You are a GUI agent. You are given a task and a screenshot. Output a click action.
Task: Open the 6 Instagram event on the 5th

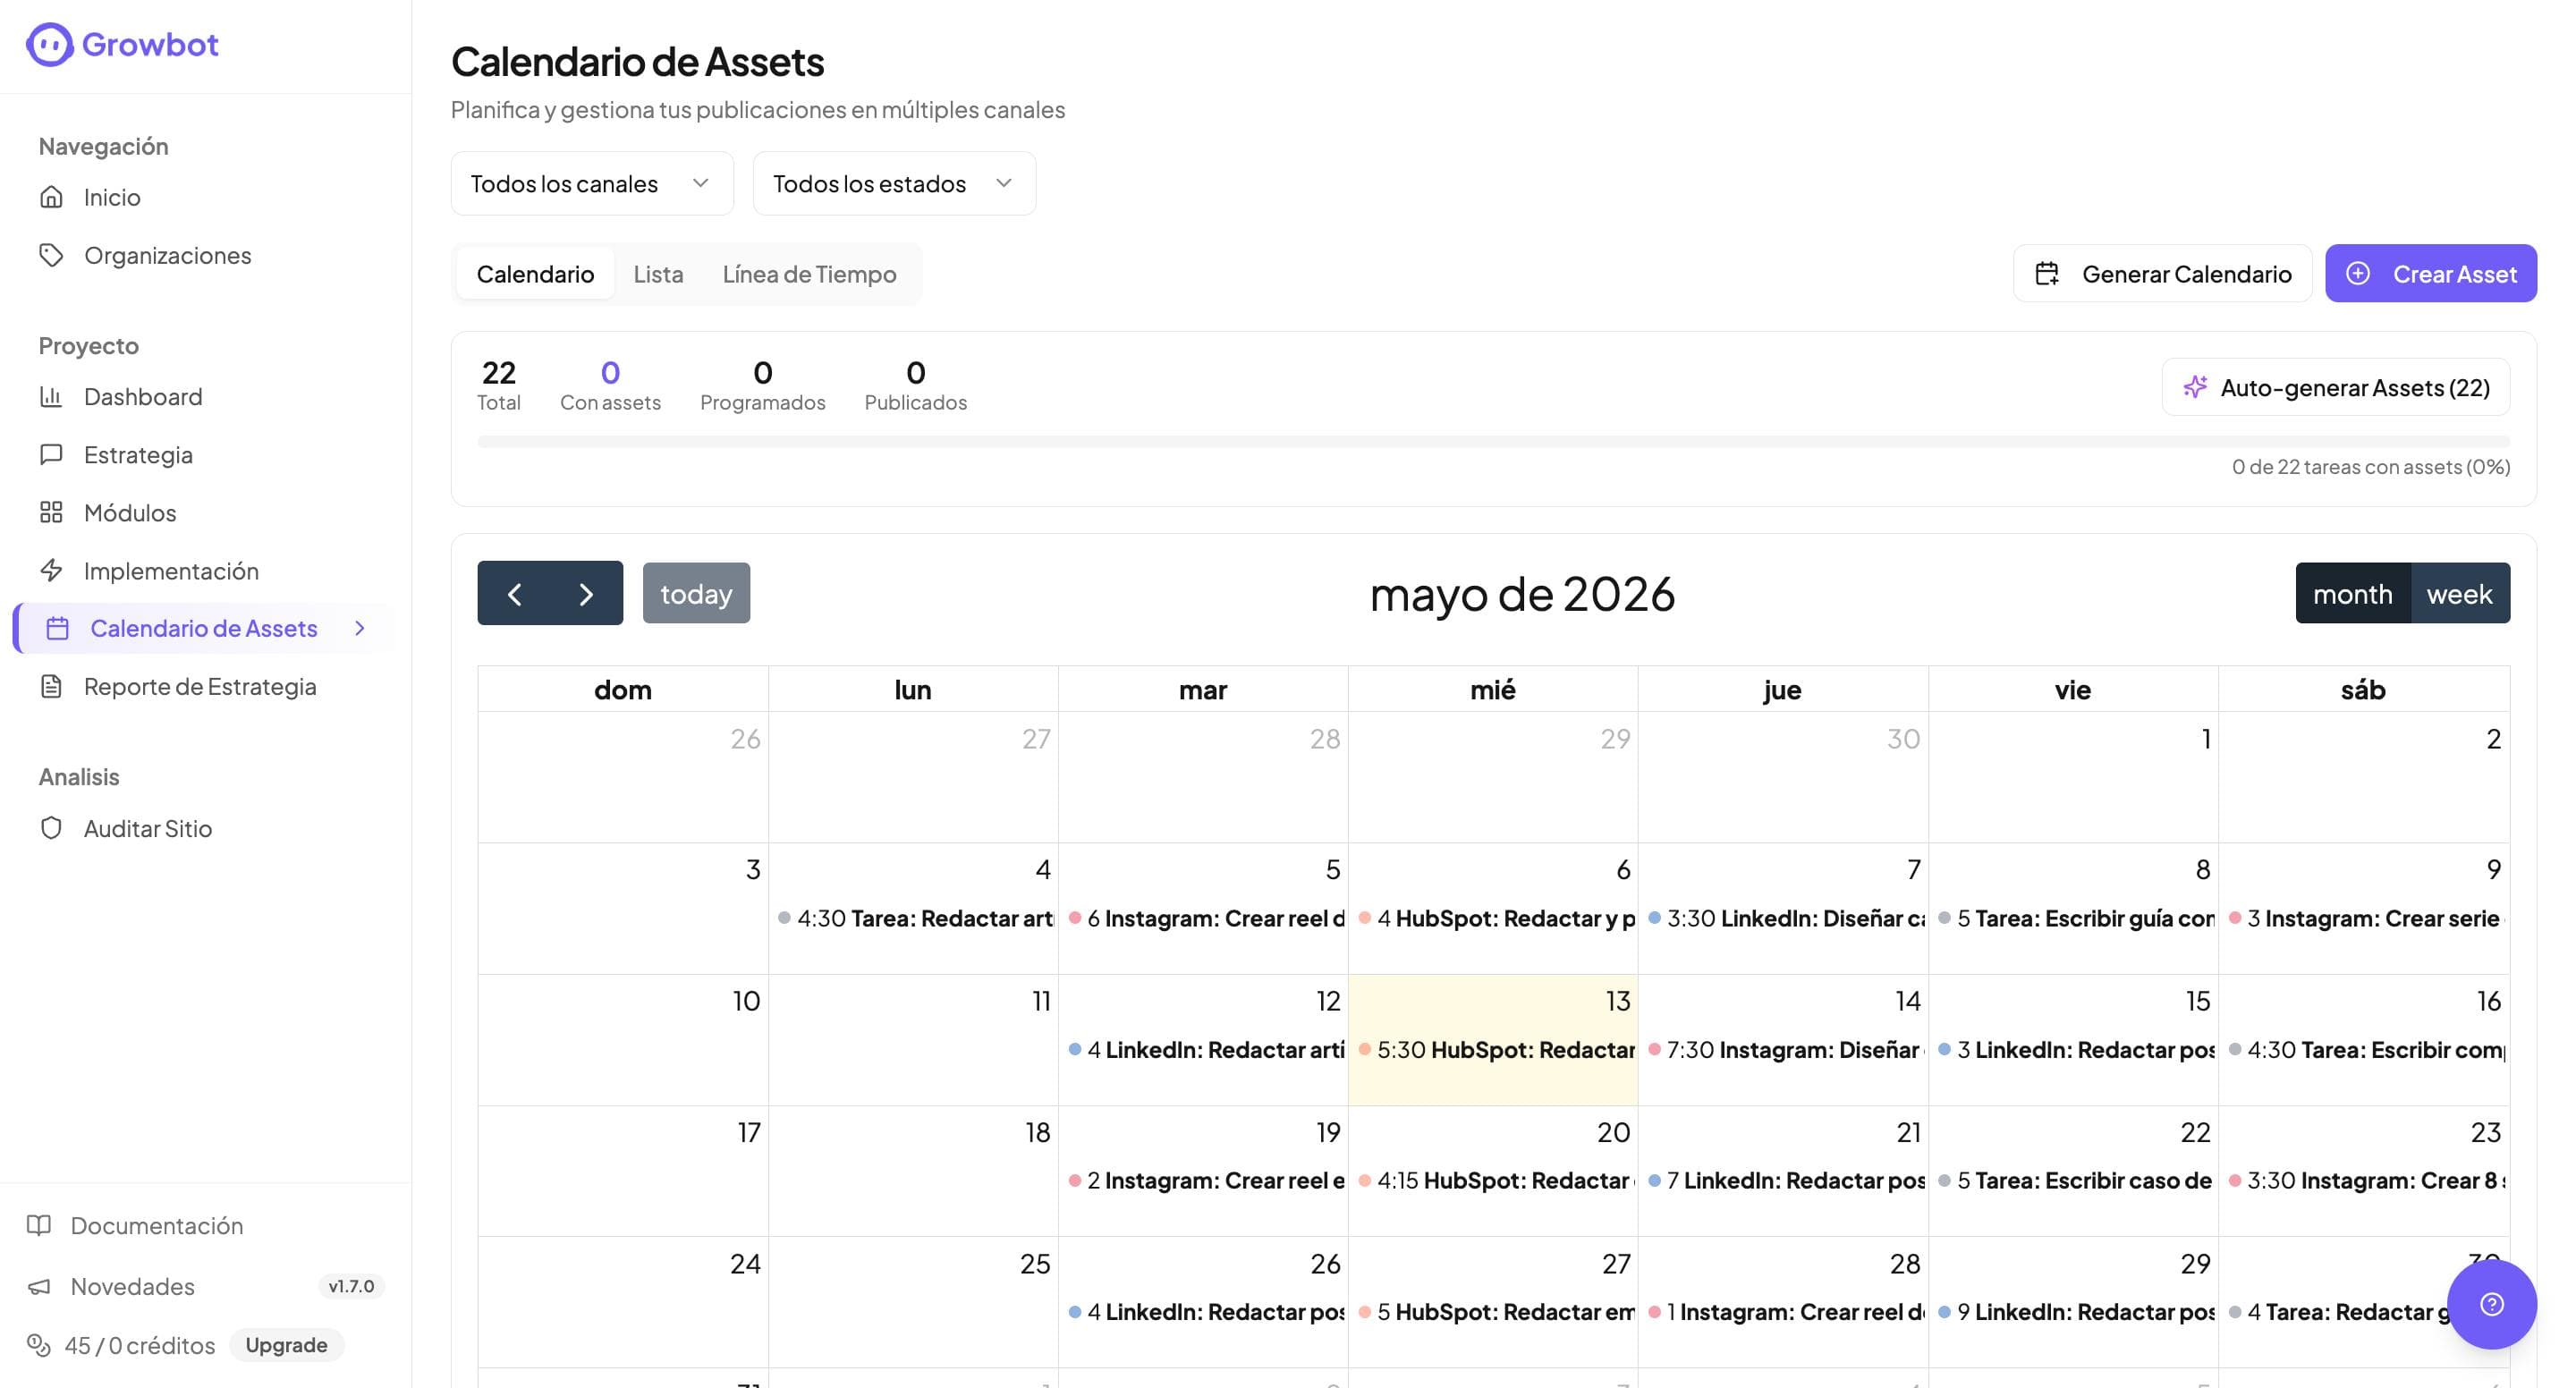1205,918
